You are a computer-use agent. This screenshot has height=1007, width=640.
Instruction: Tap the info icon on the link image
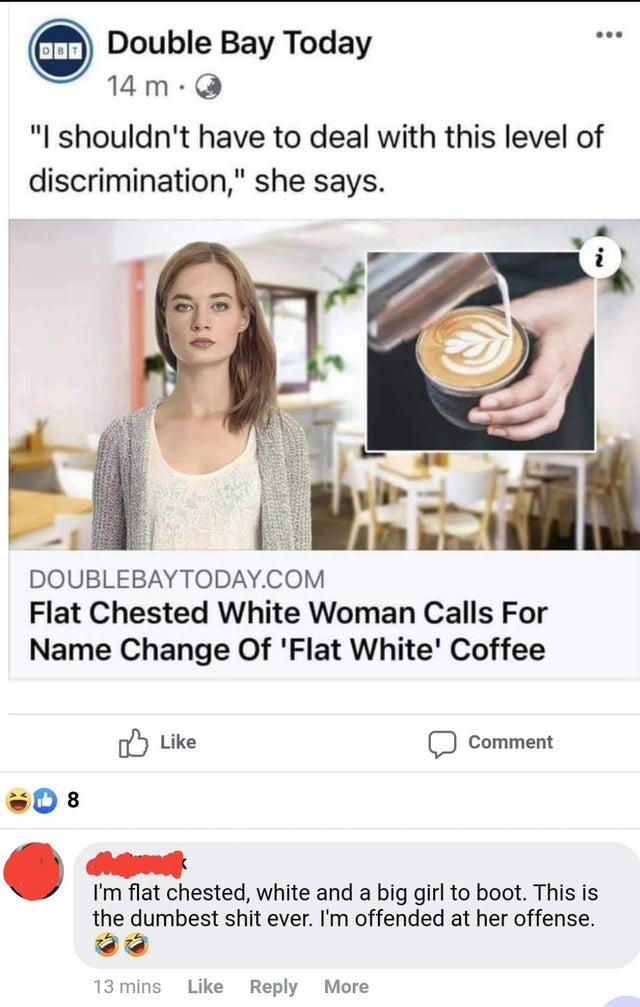coord(600,259)
